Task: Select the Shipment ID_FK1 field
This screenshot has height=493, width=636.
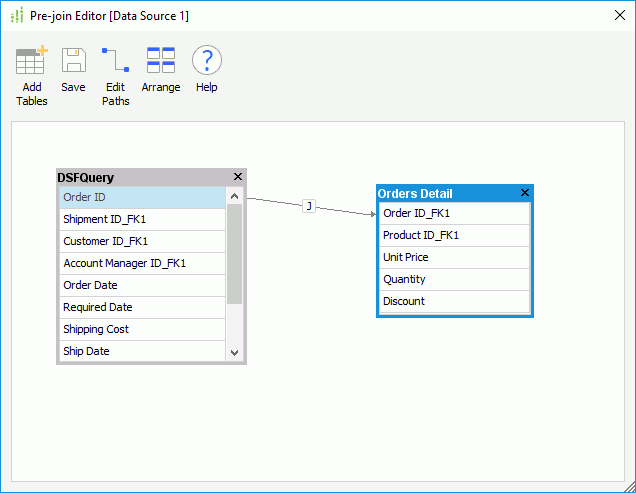Action: pos(142,220)
